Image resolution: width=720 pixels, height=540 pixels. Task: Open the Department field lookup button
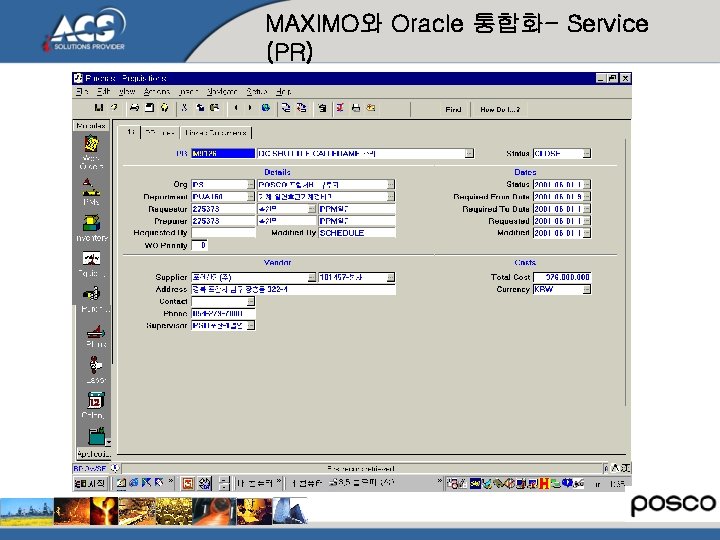click(250, 197)
